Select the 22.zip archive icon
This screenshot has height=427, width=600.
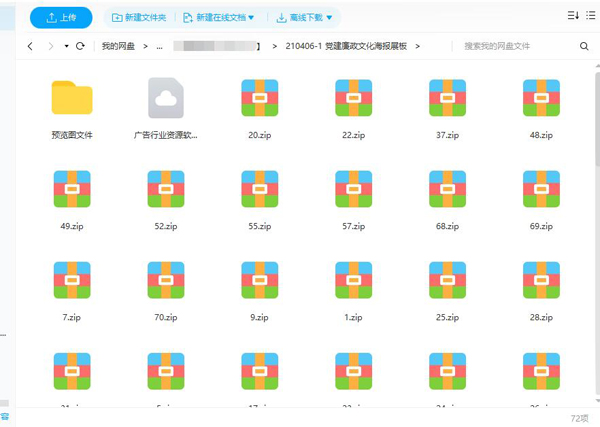[x=354, y=98]
